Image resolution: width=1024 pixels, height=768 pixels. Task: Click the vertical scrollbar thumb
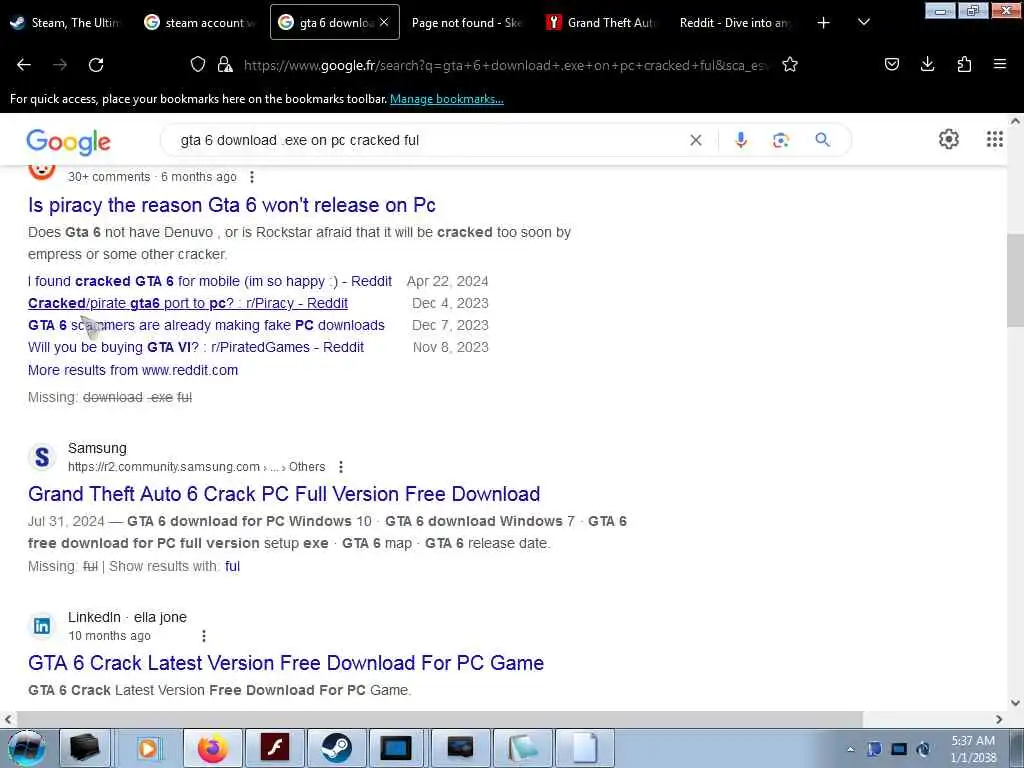1015,280
